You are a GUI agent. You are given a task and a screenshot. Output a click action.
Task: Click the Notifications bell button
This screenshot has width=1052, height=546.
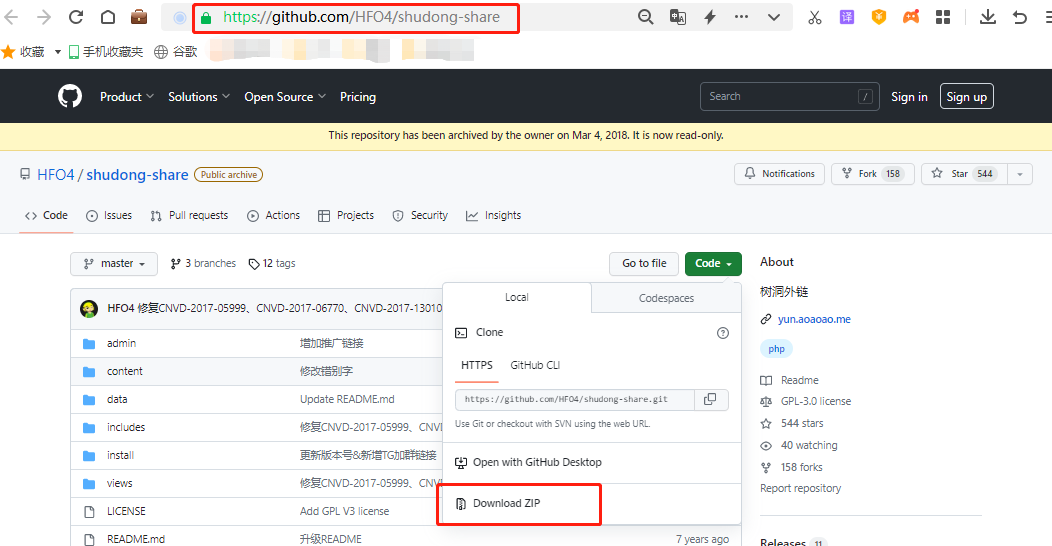(x=780, y=174)
